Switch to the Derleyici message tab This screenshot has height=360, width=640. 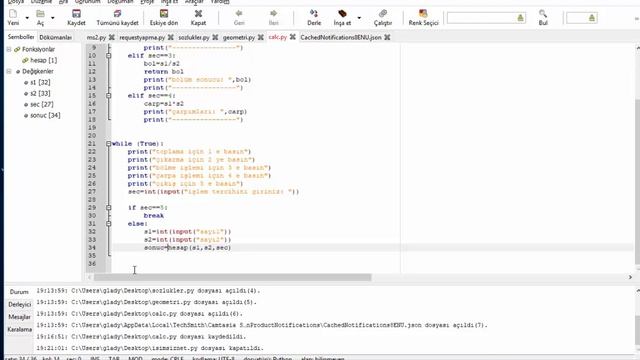pyautogui.click(x=20, y=304)
